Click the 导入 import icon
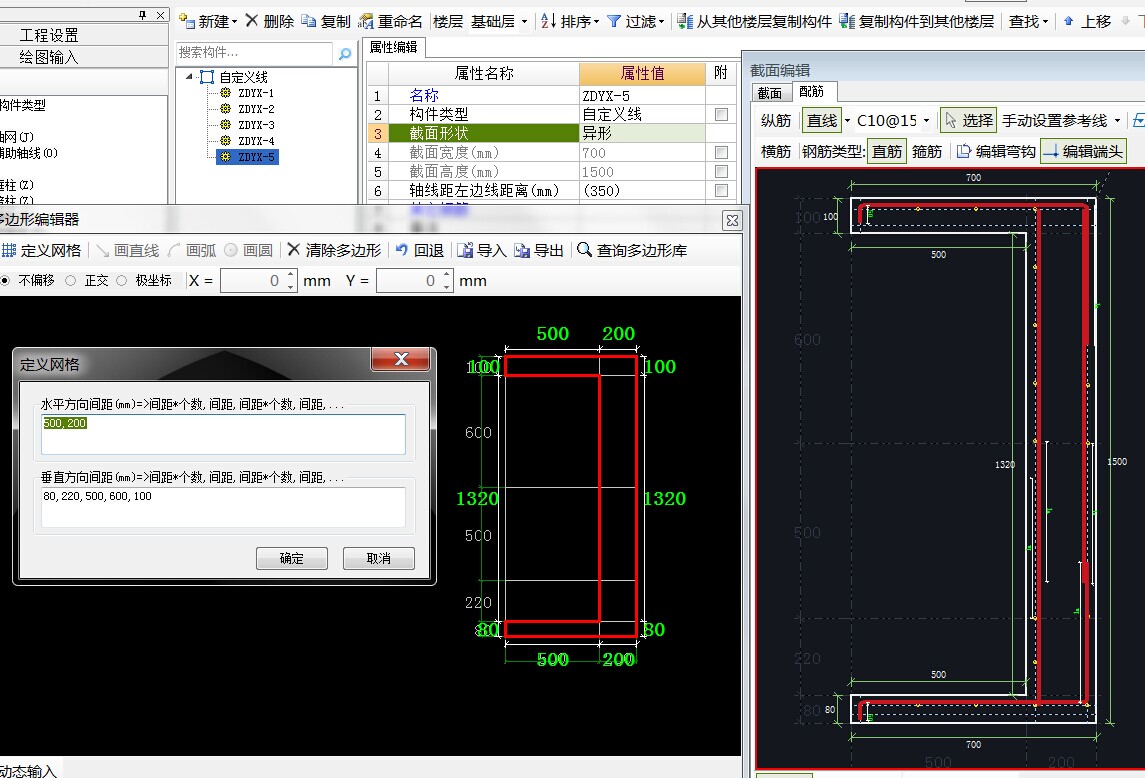 [x=465, y=251]
